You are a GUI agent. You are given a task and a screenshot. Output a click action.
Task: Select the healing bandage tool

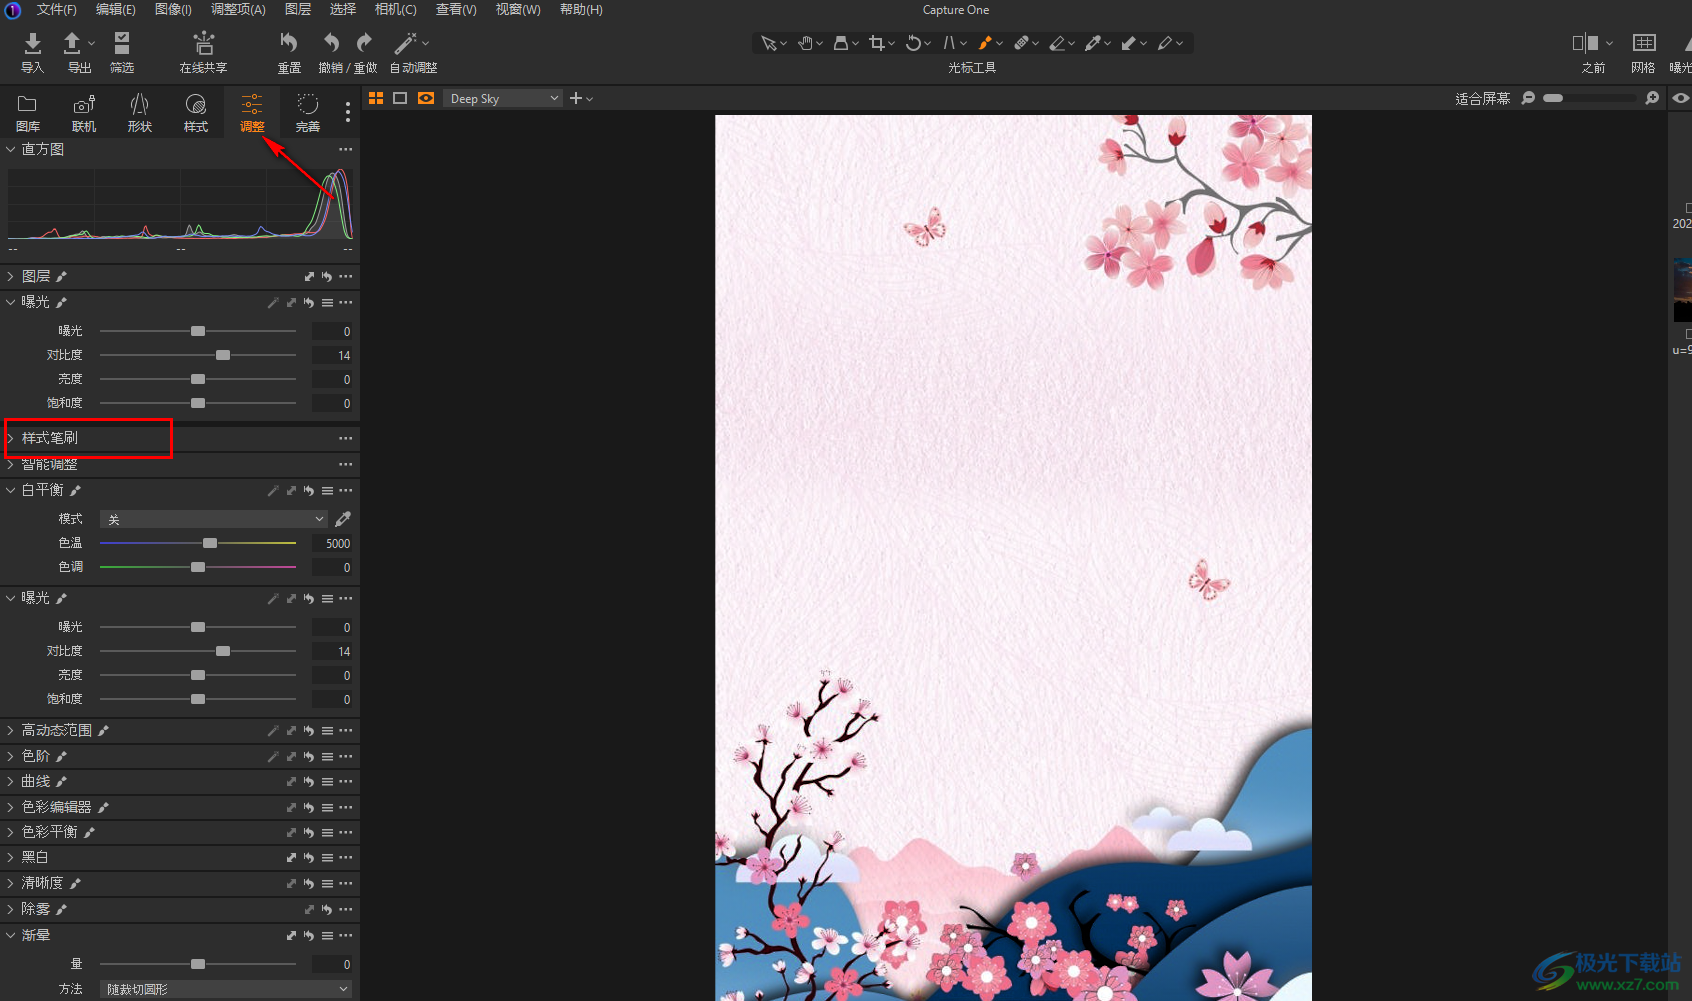[x=1021, y=43]
